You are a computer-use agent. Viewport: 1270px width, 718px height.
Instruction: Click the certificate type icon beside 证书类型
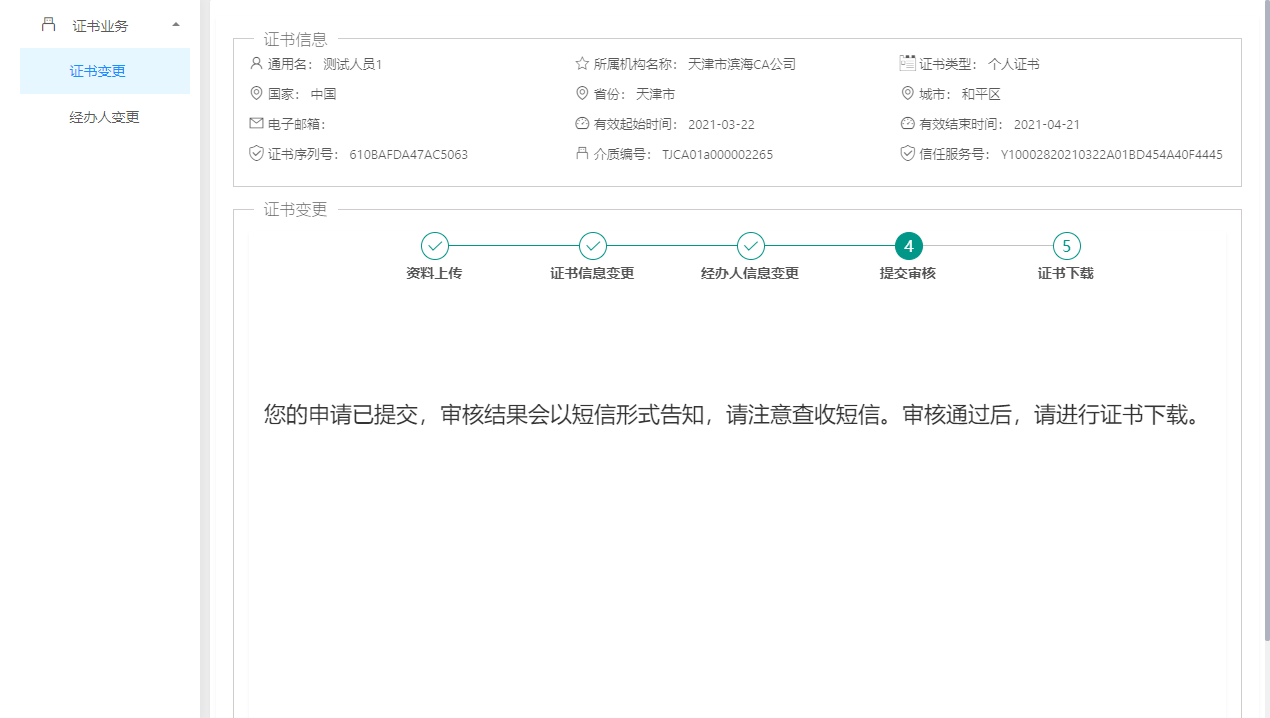point(908,63)
